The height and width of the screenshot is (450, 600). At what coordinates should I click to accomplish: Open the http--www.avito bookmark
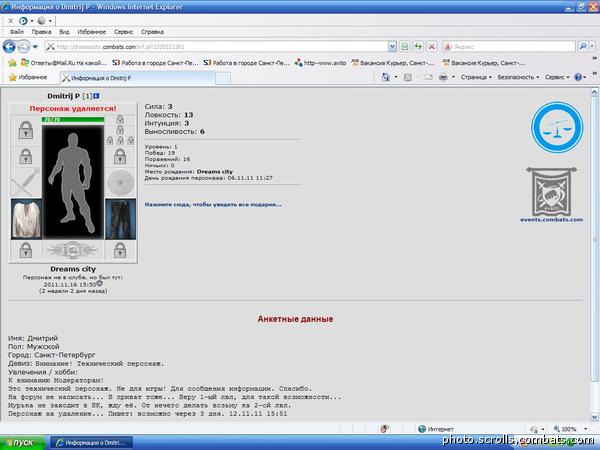[x=320, y=63]
